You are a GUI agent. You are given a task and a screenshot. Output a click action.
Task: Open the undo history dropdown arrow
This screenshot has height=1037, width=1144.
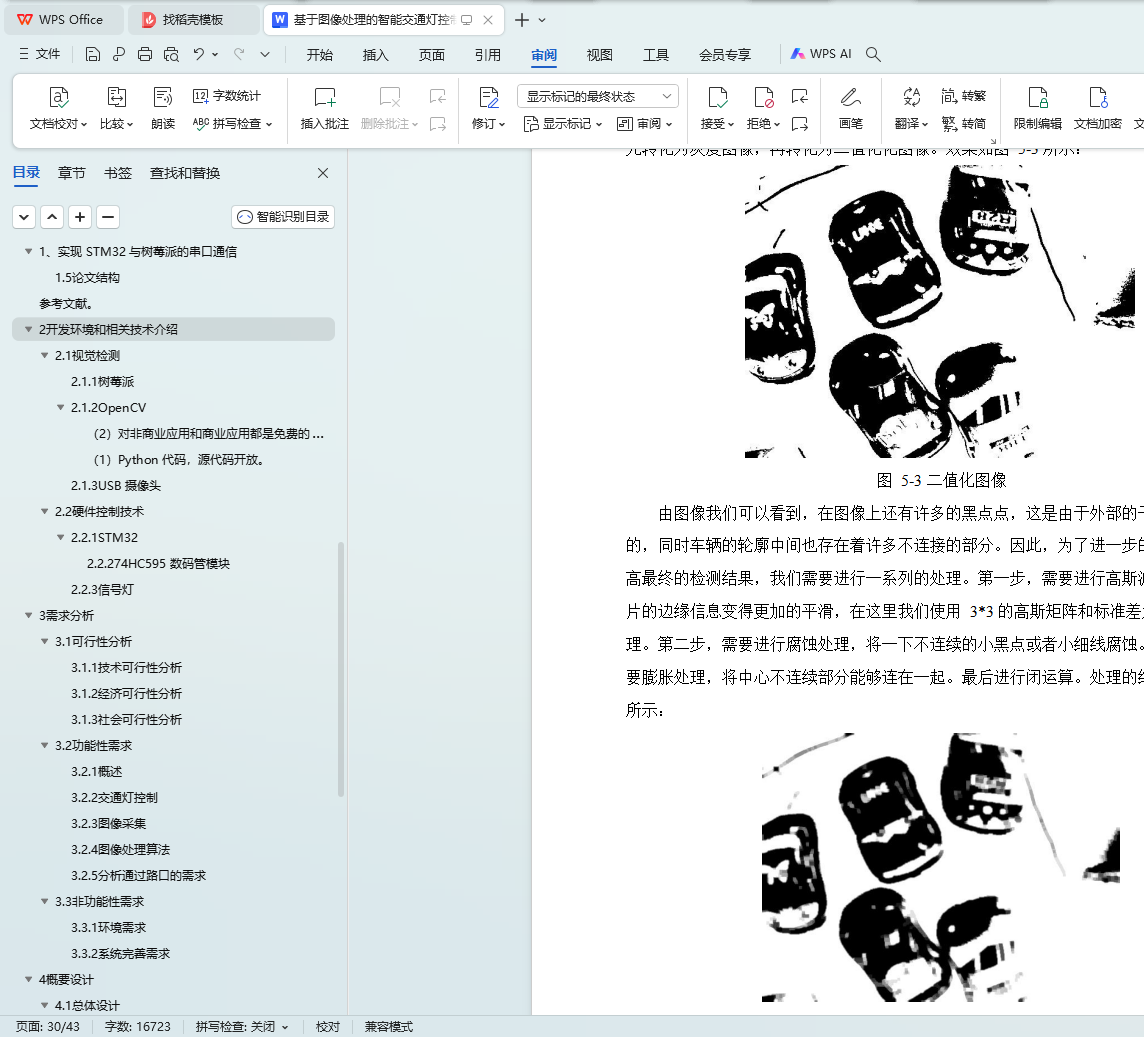pos(215,54)
